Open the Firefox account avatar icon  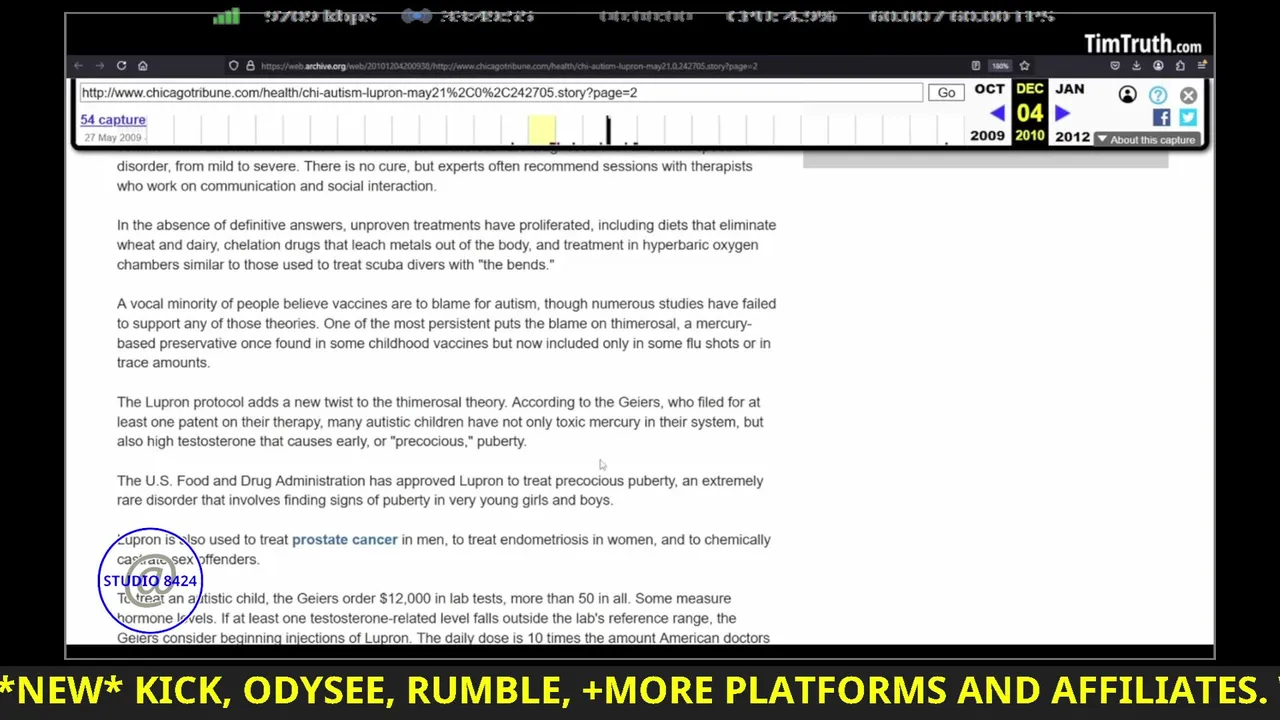click(1158, 66)
